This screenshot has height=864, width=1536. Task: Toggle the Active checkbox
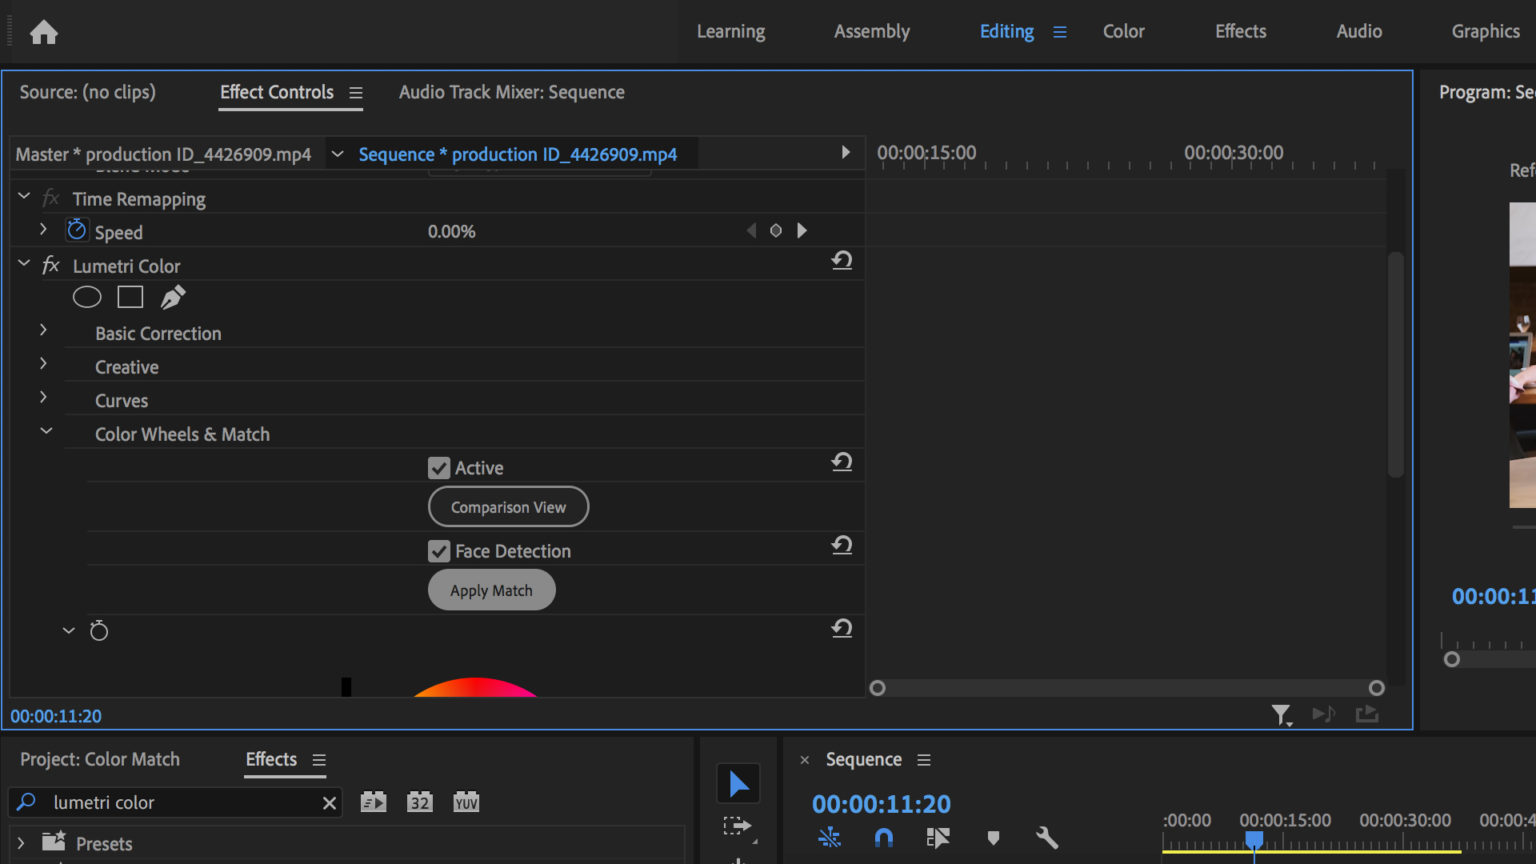439,468
